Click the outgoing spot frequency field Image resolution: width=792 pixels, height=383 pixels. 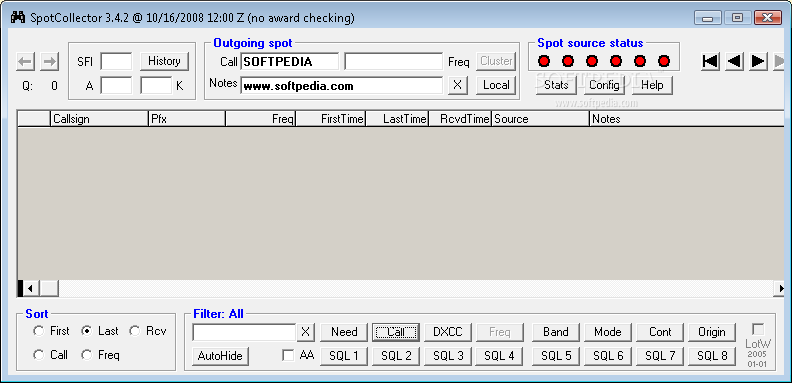pos(393,62)
